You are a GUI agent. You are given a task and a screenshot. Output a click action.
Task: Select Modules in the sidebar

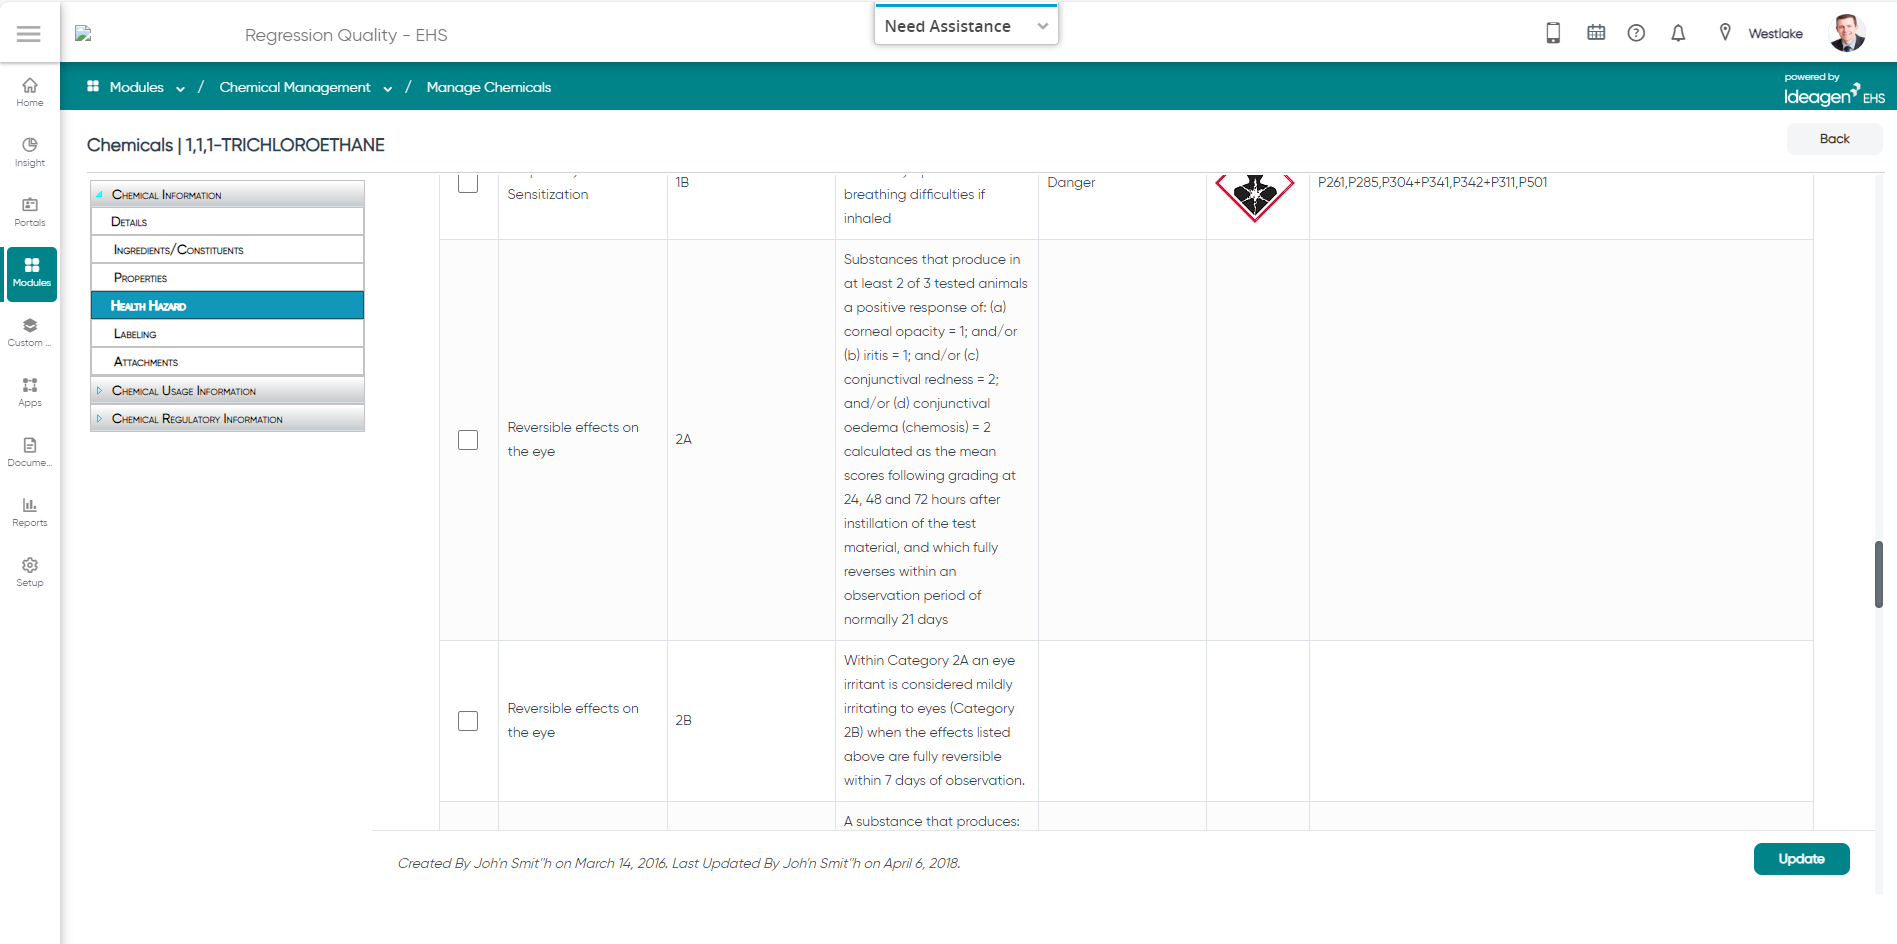32,273
